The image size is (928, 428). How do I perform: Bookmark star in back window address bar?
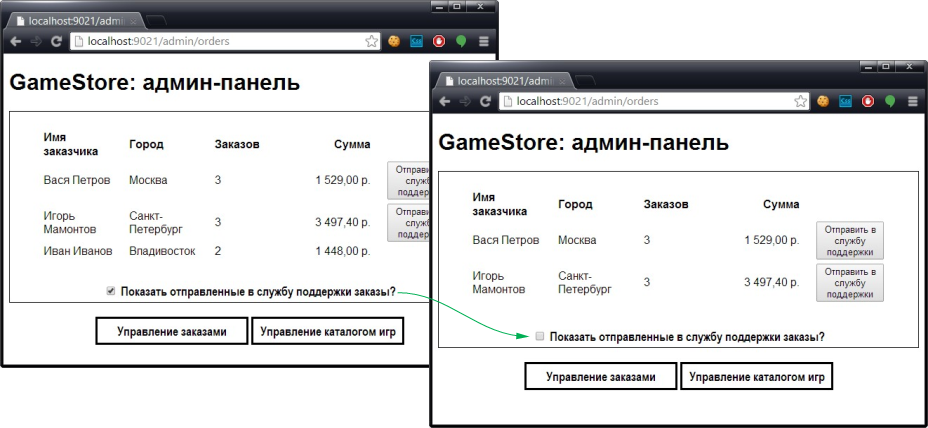coord(371,41)
